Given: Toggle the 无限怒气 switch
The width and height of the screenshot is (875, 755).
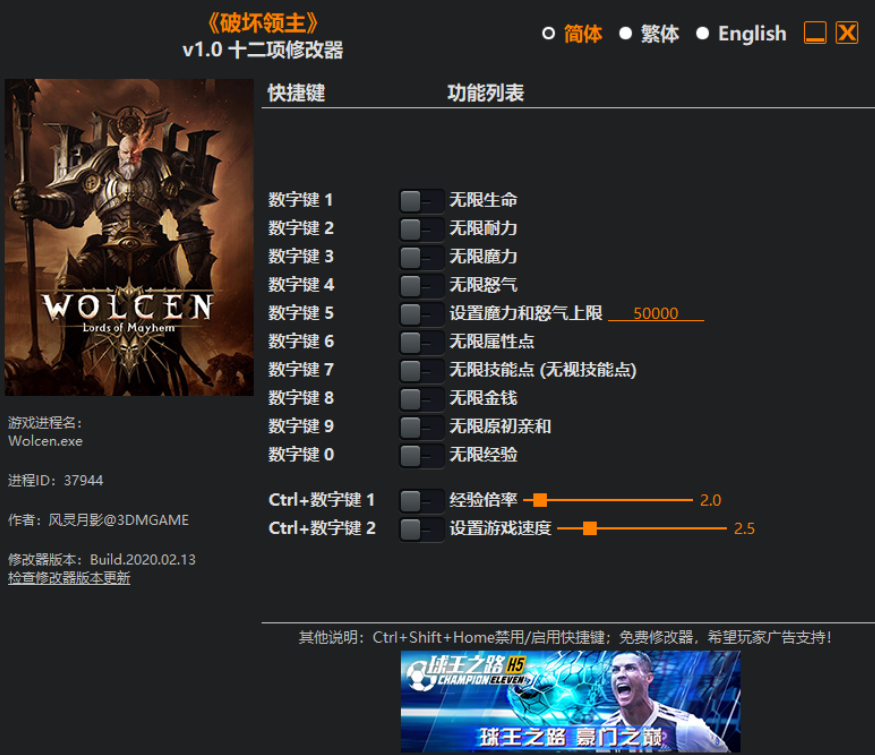Looking at the screenshot, I should tap(421, 286).
